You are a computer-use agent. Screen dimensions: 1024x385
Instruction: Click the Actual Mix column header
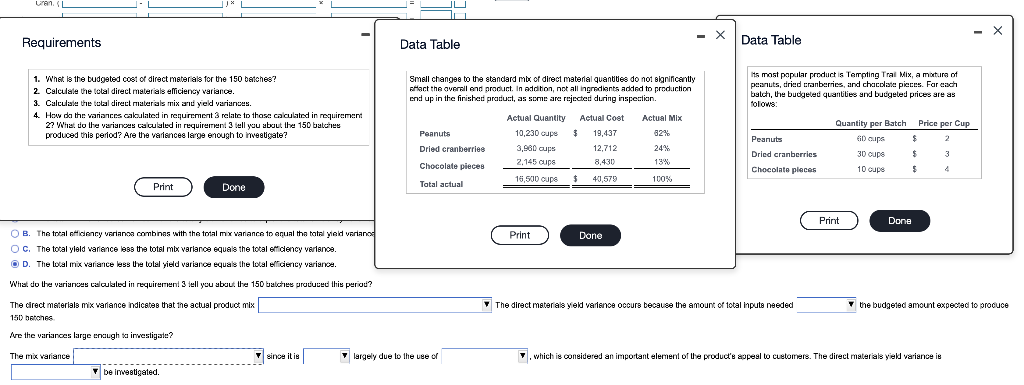[x=662, y=118]
